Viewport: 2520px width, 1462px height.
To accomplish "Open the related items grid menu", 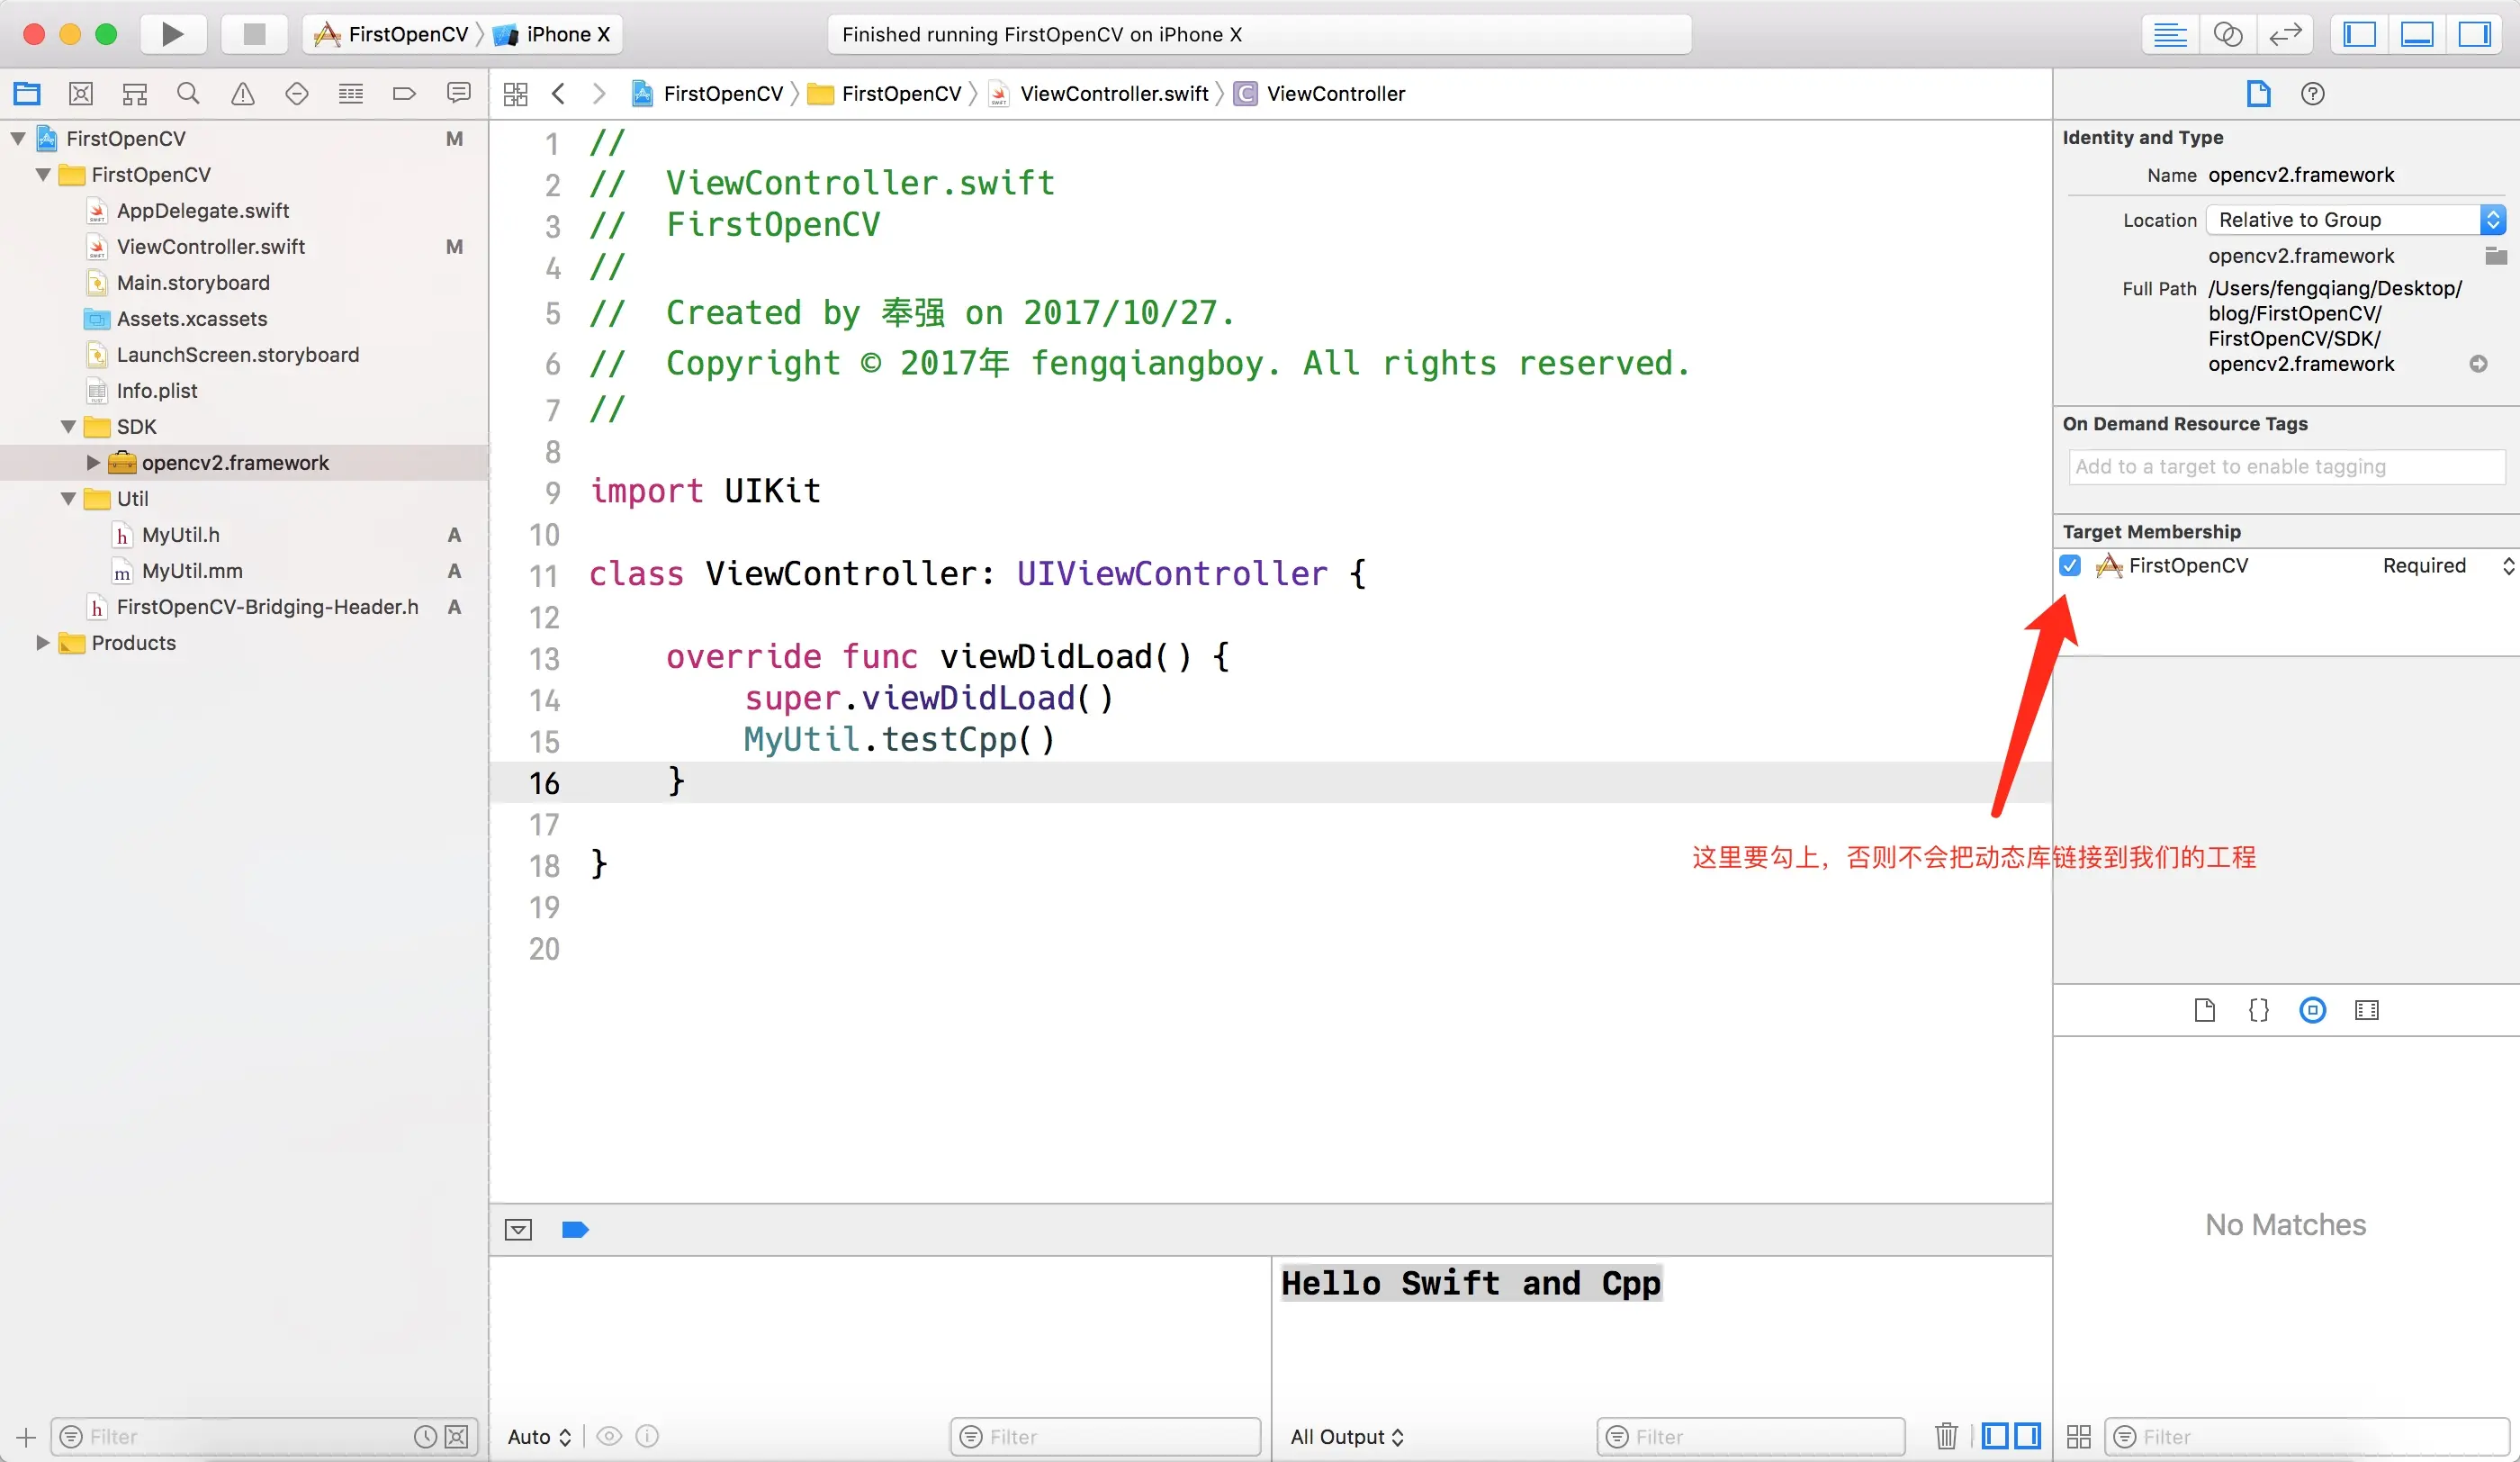I will (516, 94).
